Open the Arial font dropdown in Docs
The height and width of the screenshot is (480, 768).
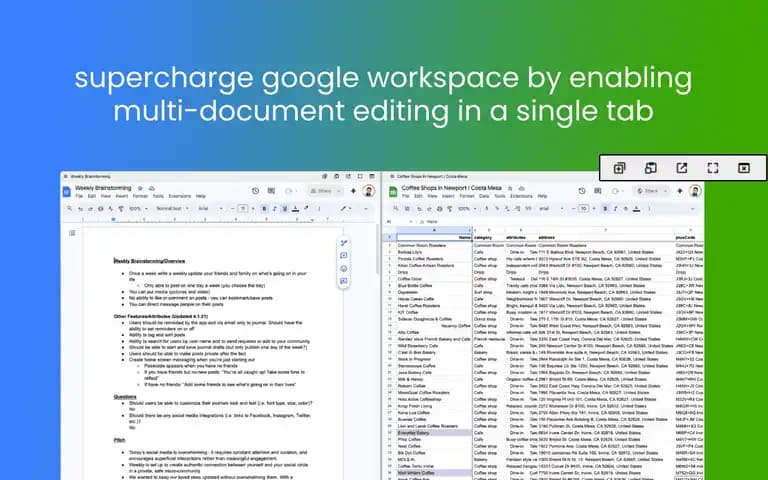[211, 209]
